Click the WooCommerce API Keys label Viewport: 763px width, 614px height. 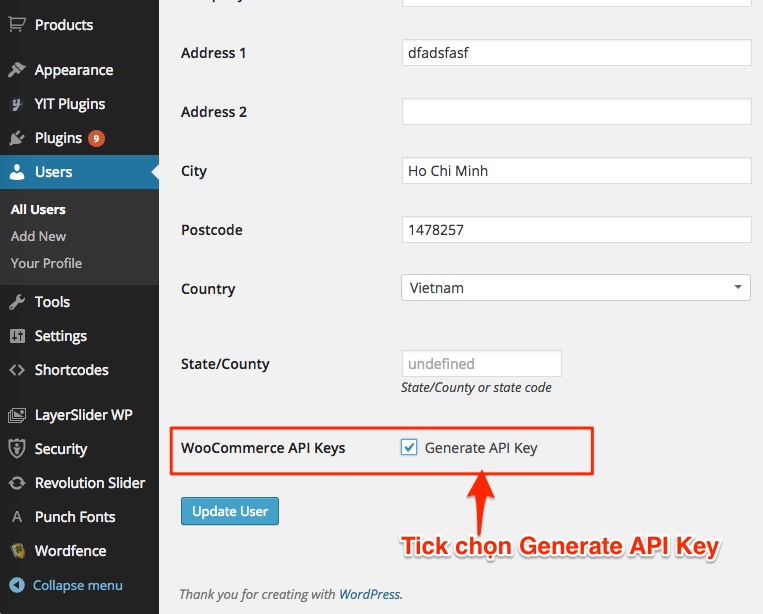pos(263,448)
